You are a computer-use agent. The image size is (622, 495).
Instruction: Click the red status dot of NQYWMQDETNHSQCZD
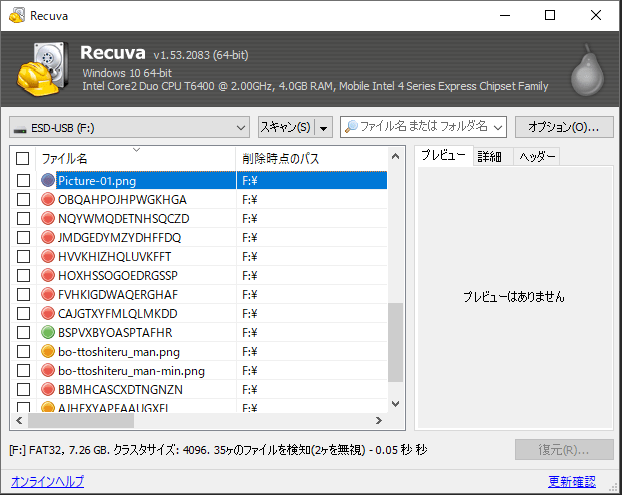[48, 218]
